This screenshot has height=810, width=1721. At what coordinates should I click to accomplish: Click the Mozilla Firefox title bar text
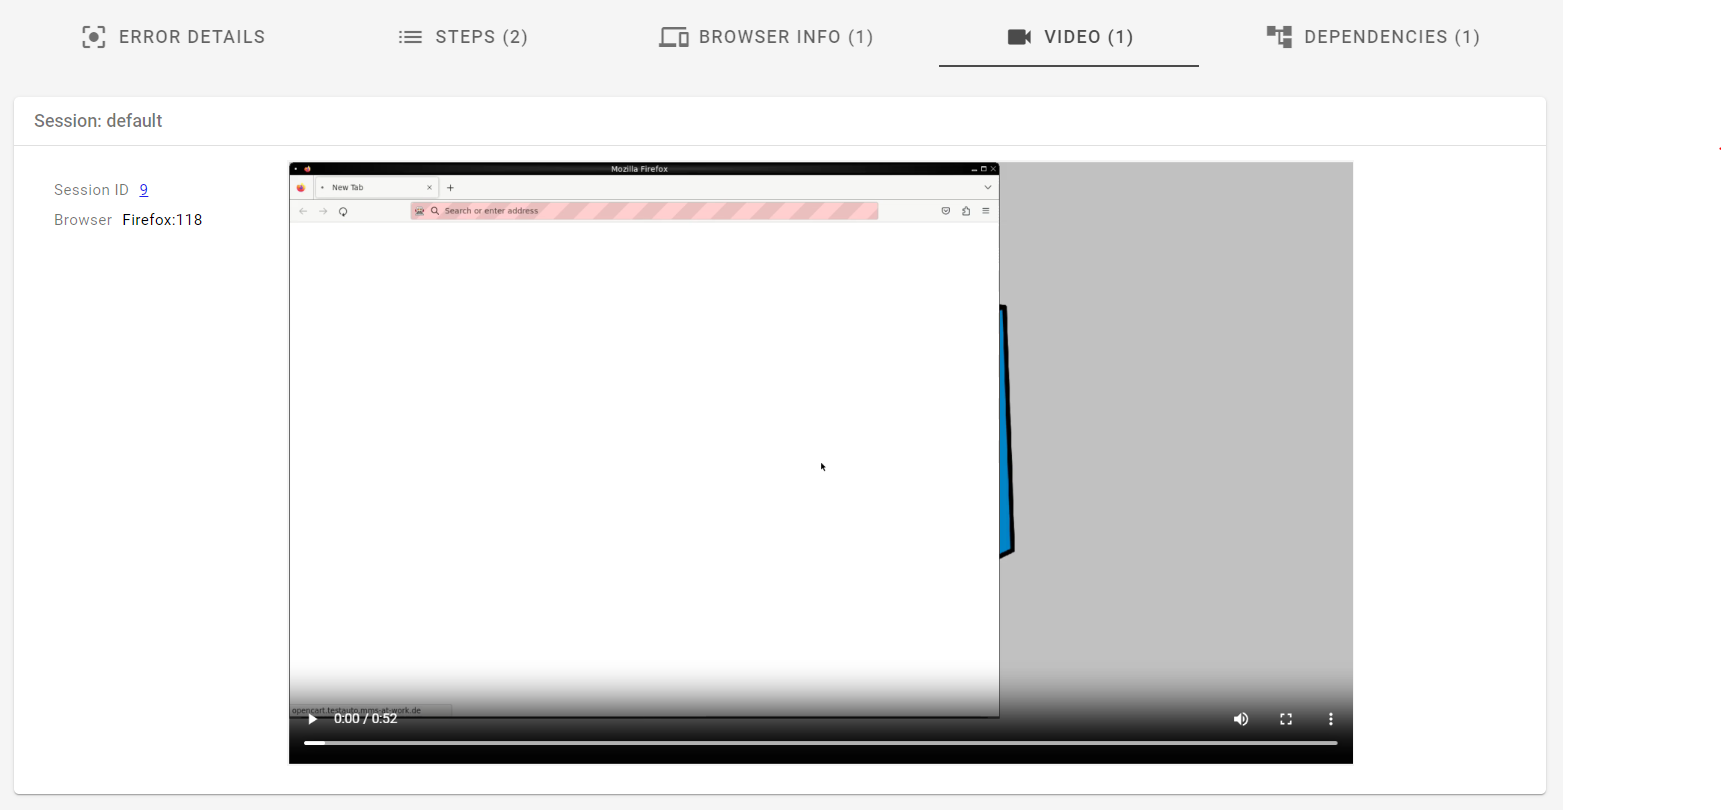click(x=639, y=169)
